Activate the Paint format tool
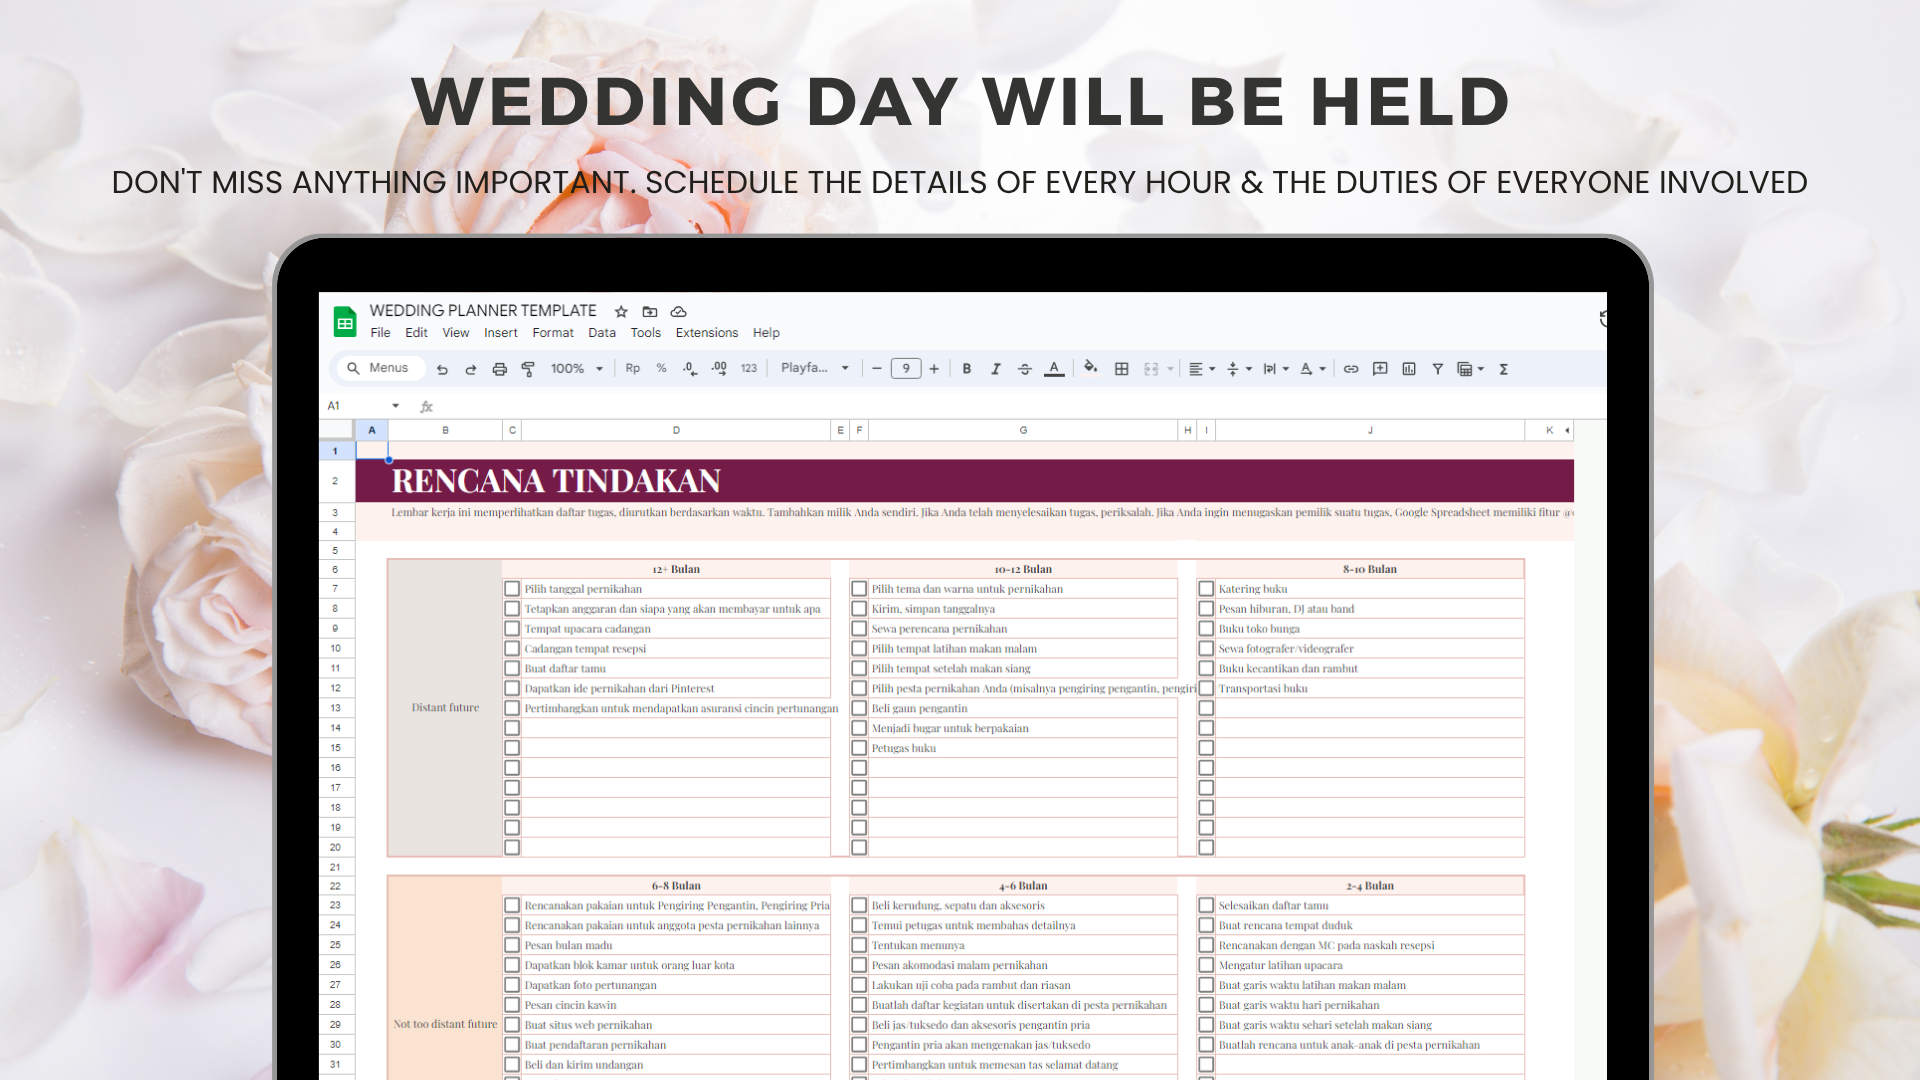Image resolution: width=1920 pixels, height=1080 pixels. click(x=528, y=369)
